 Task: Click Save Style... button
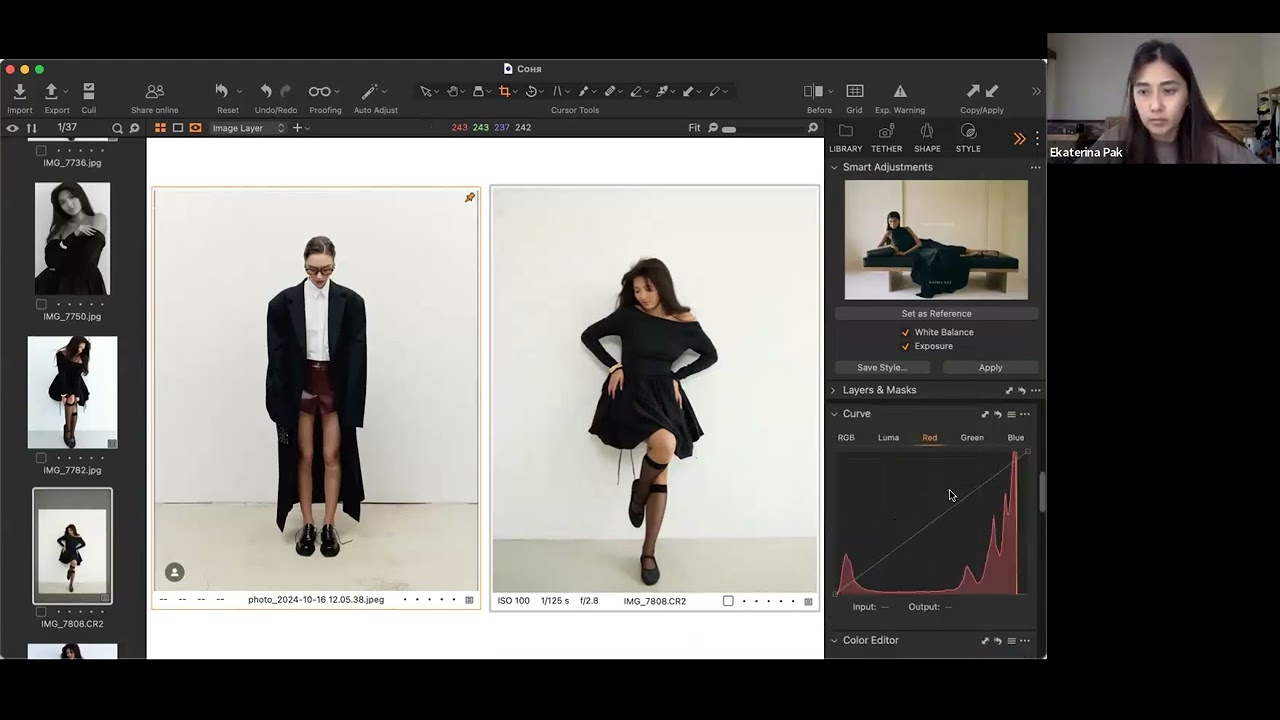(x=882, y=367)
